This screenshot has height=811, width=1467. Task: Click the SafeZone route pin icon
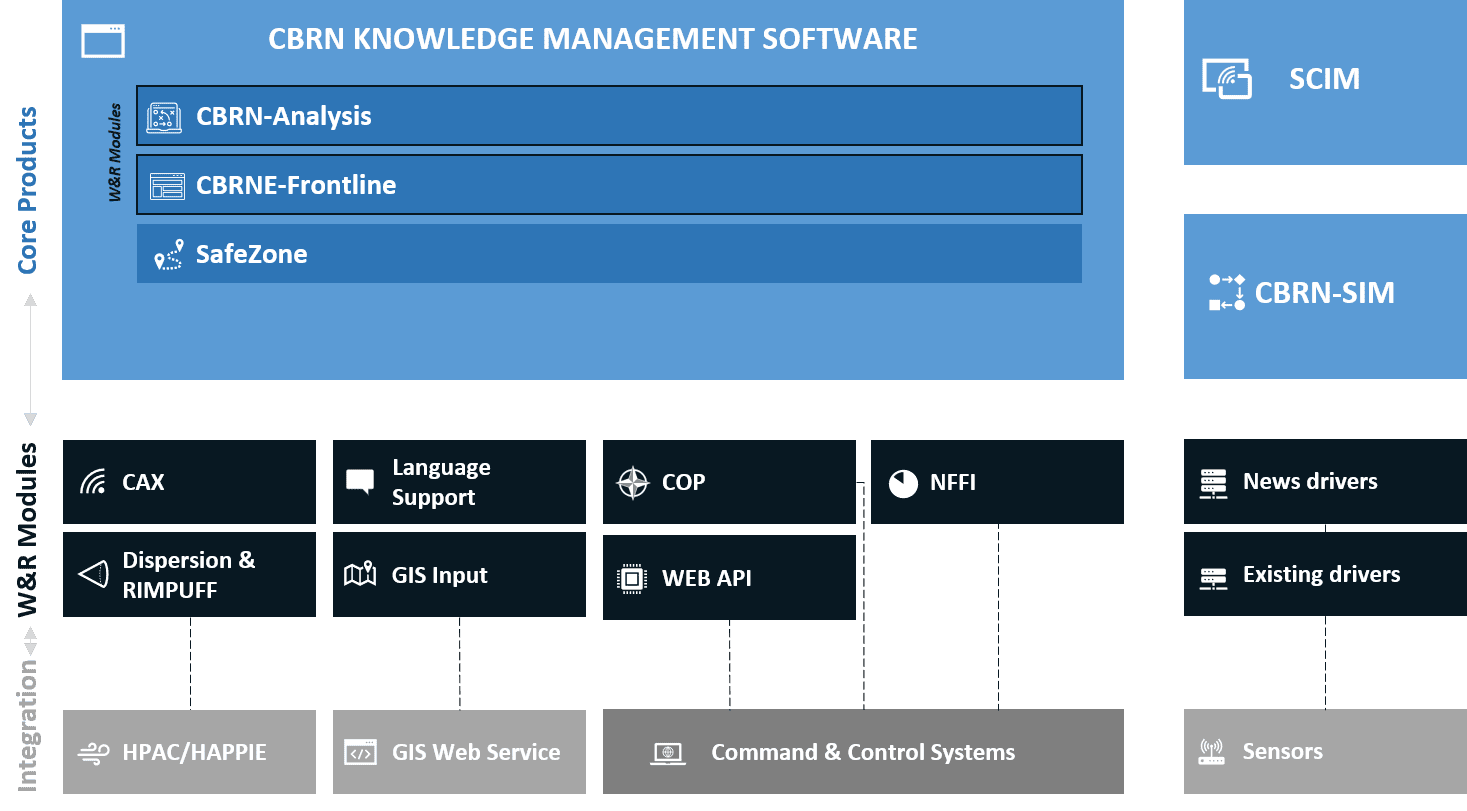pyautogui.click(x=168, y=254)
